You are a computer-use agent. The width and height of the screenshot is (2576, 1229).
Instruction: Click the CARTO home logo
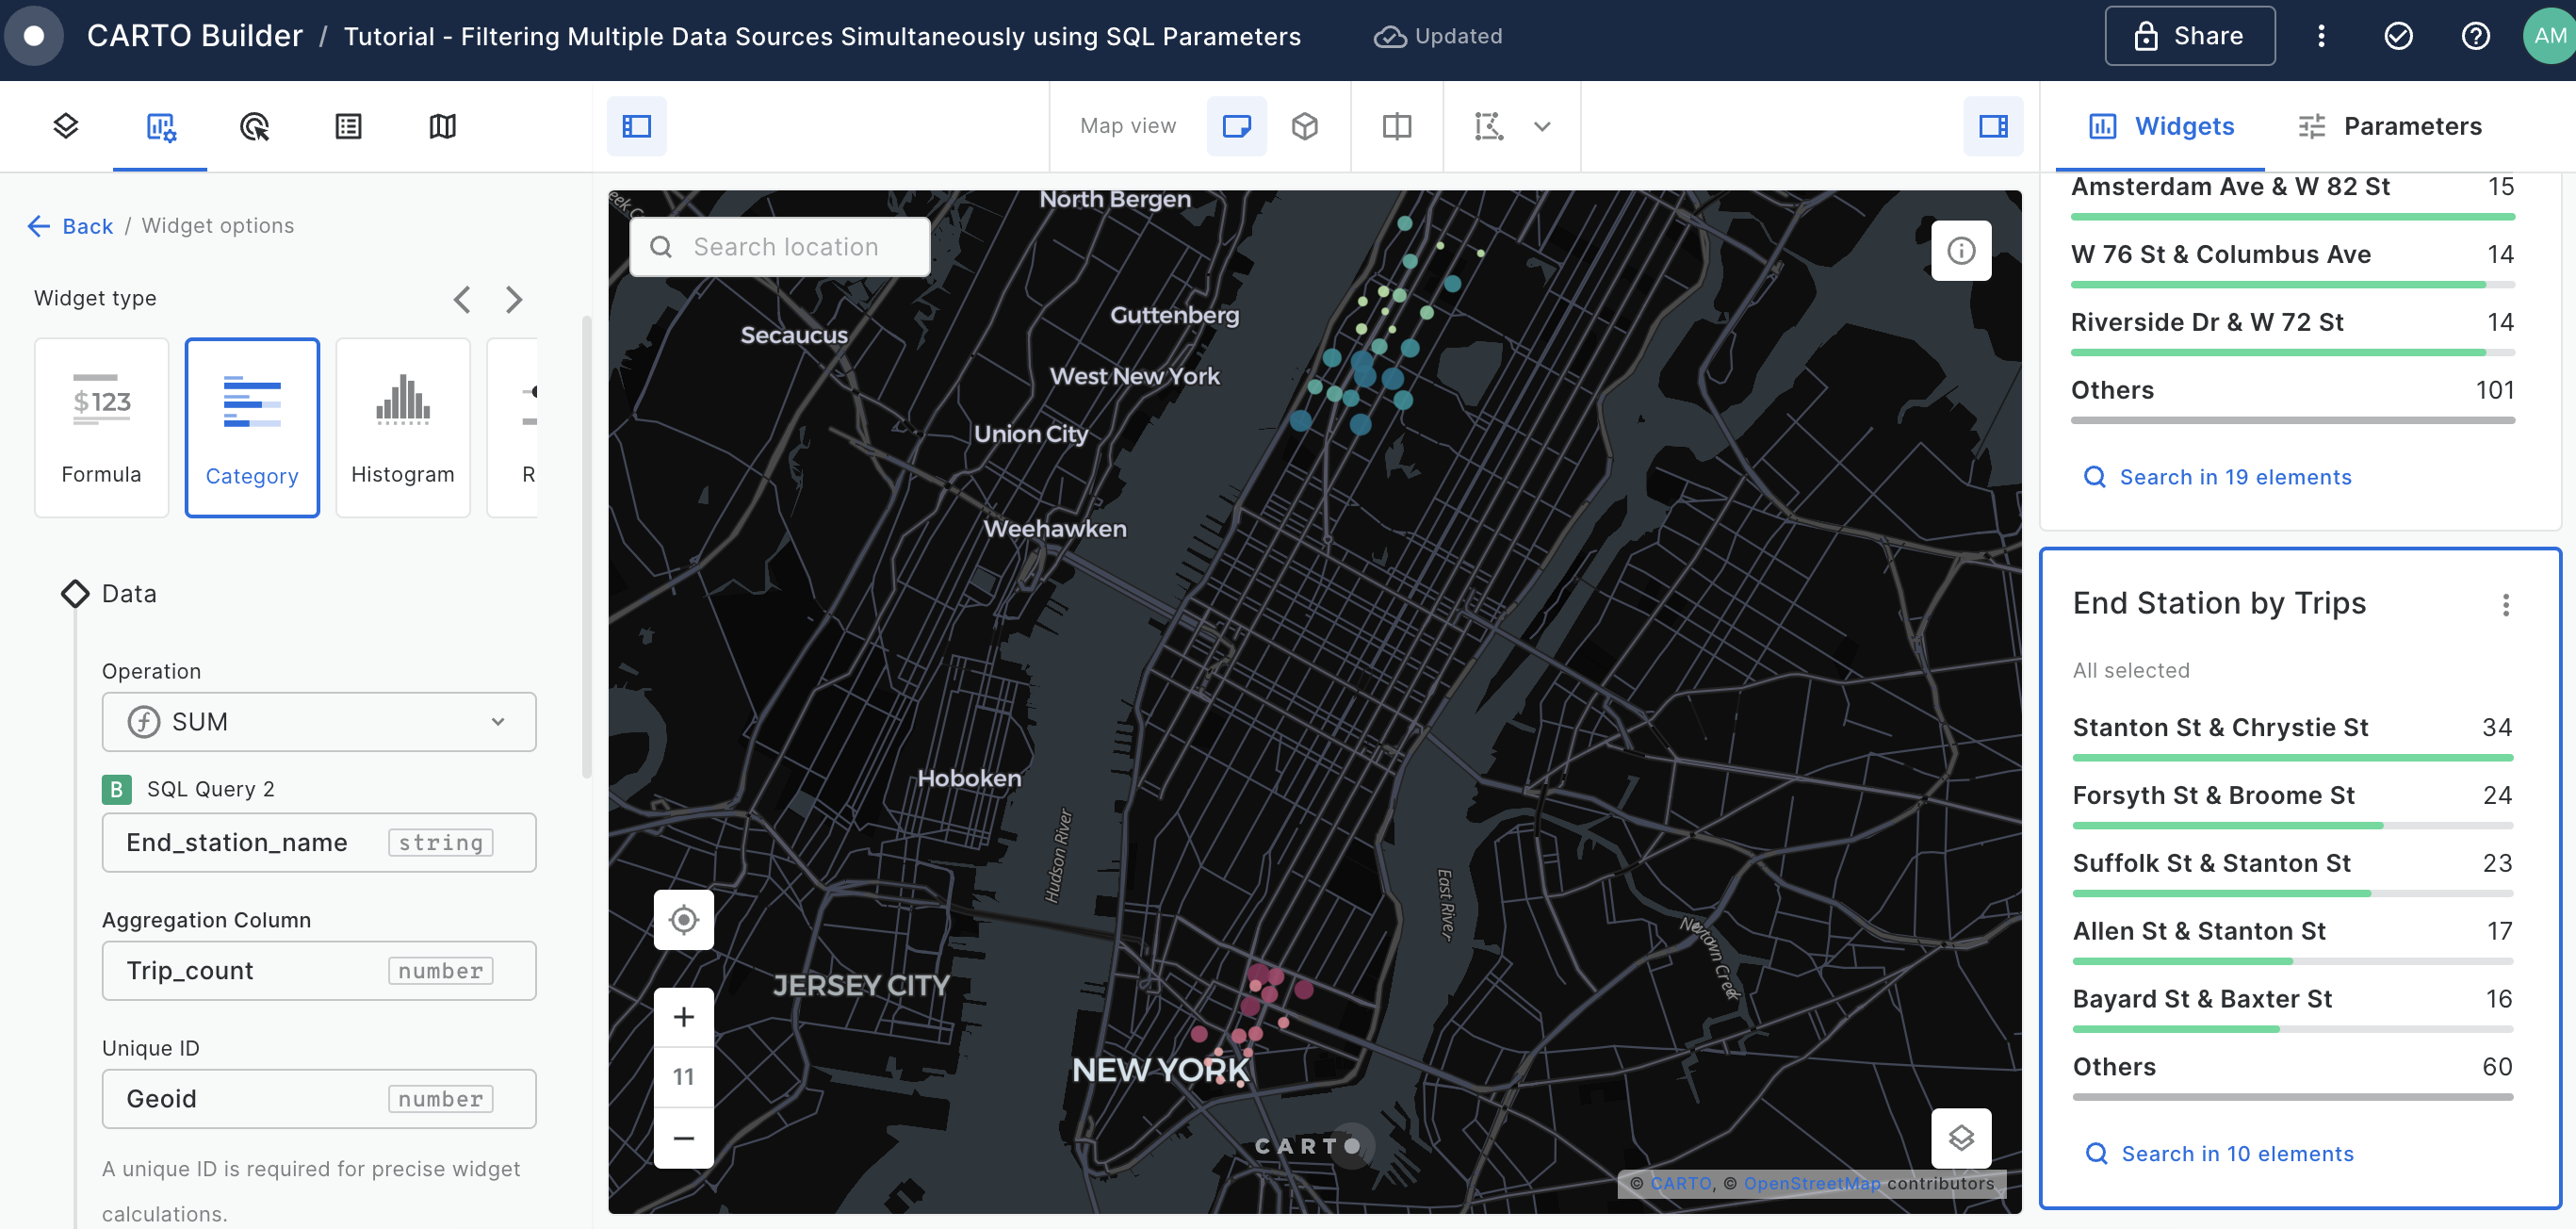34,36
